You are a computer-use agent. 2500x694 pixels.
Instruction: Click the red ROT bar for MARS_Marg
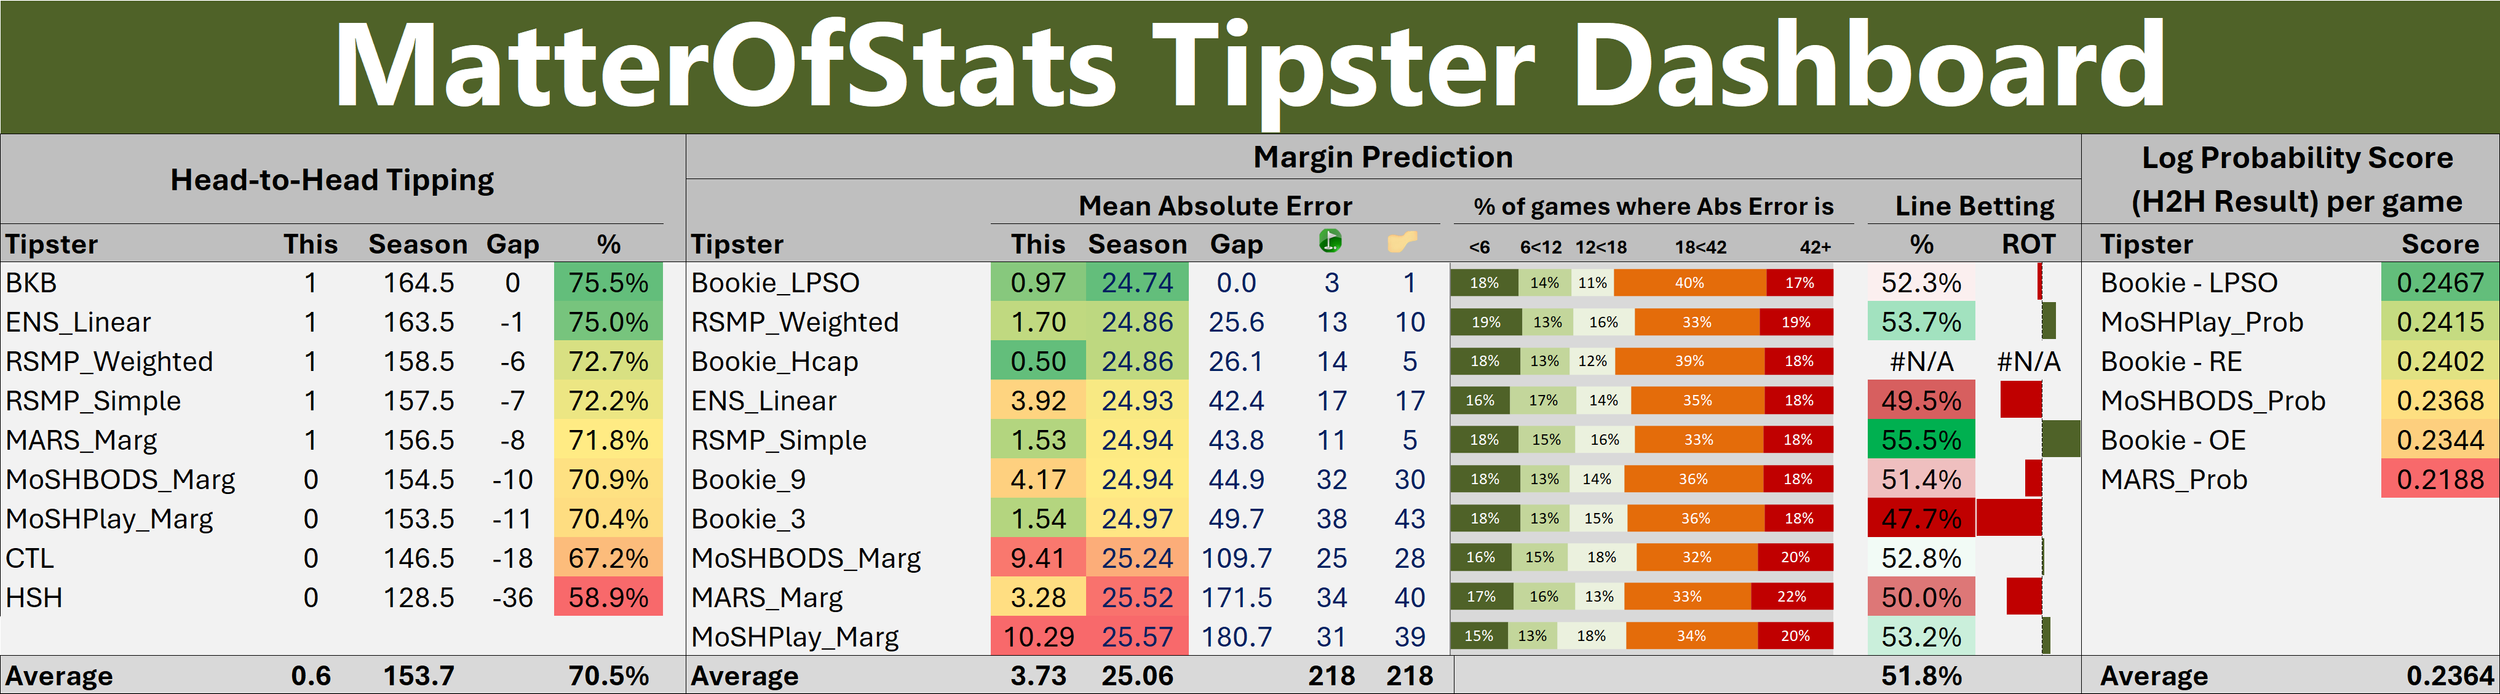click(2024, 596)
